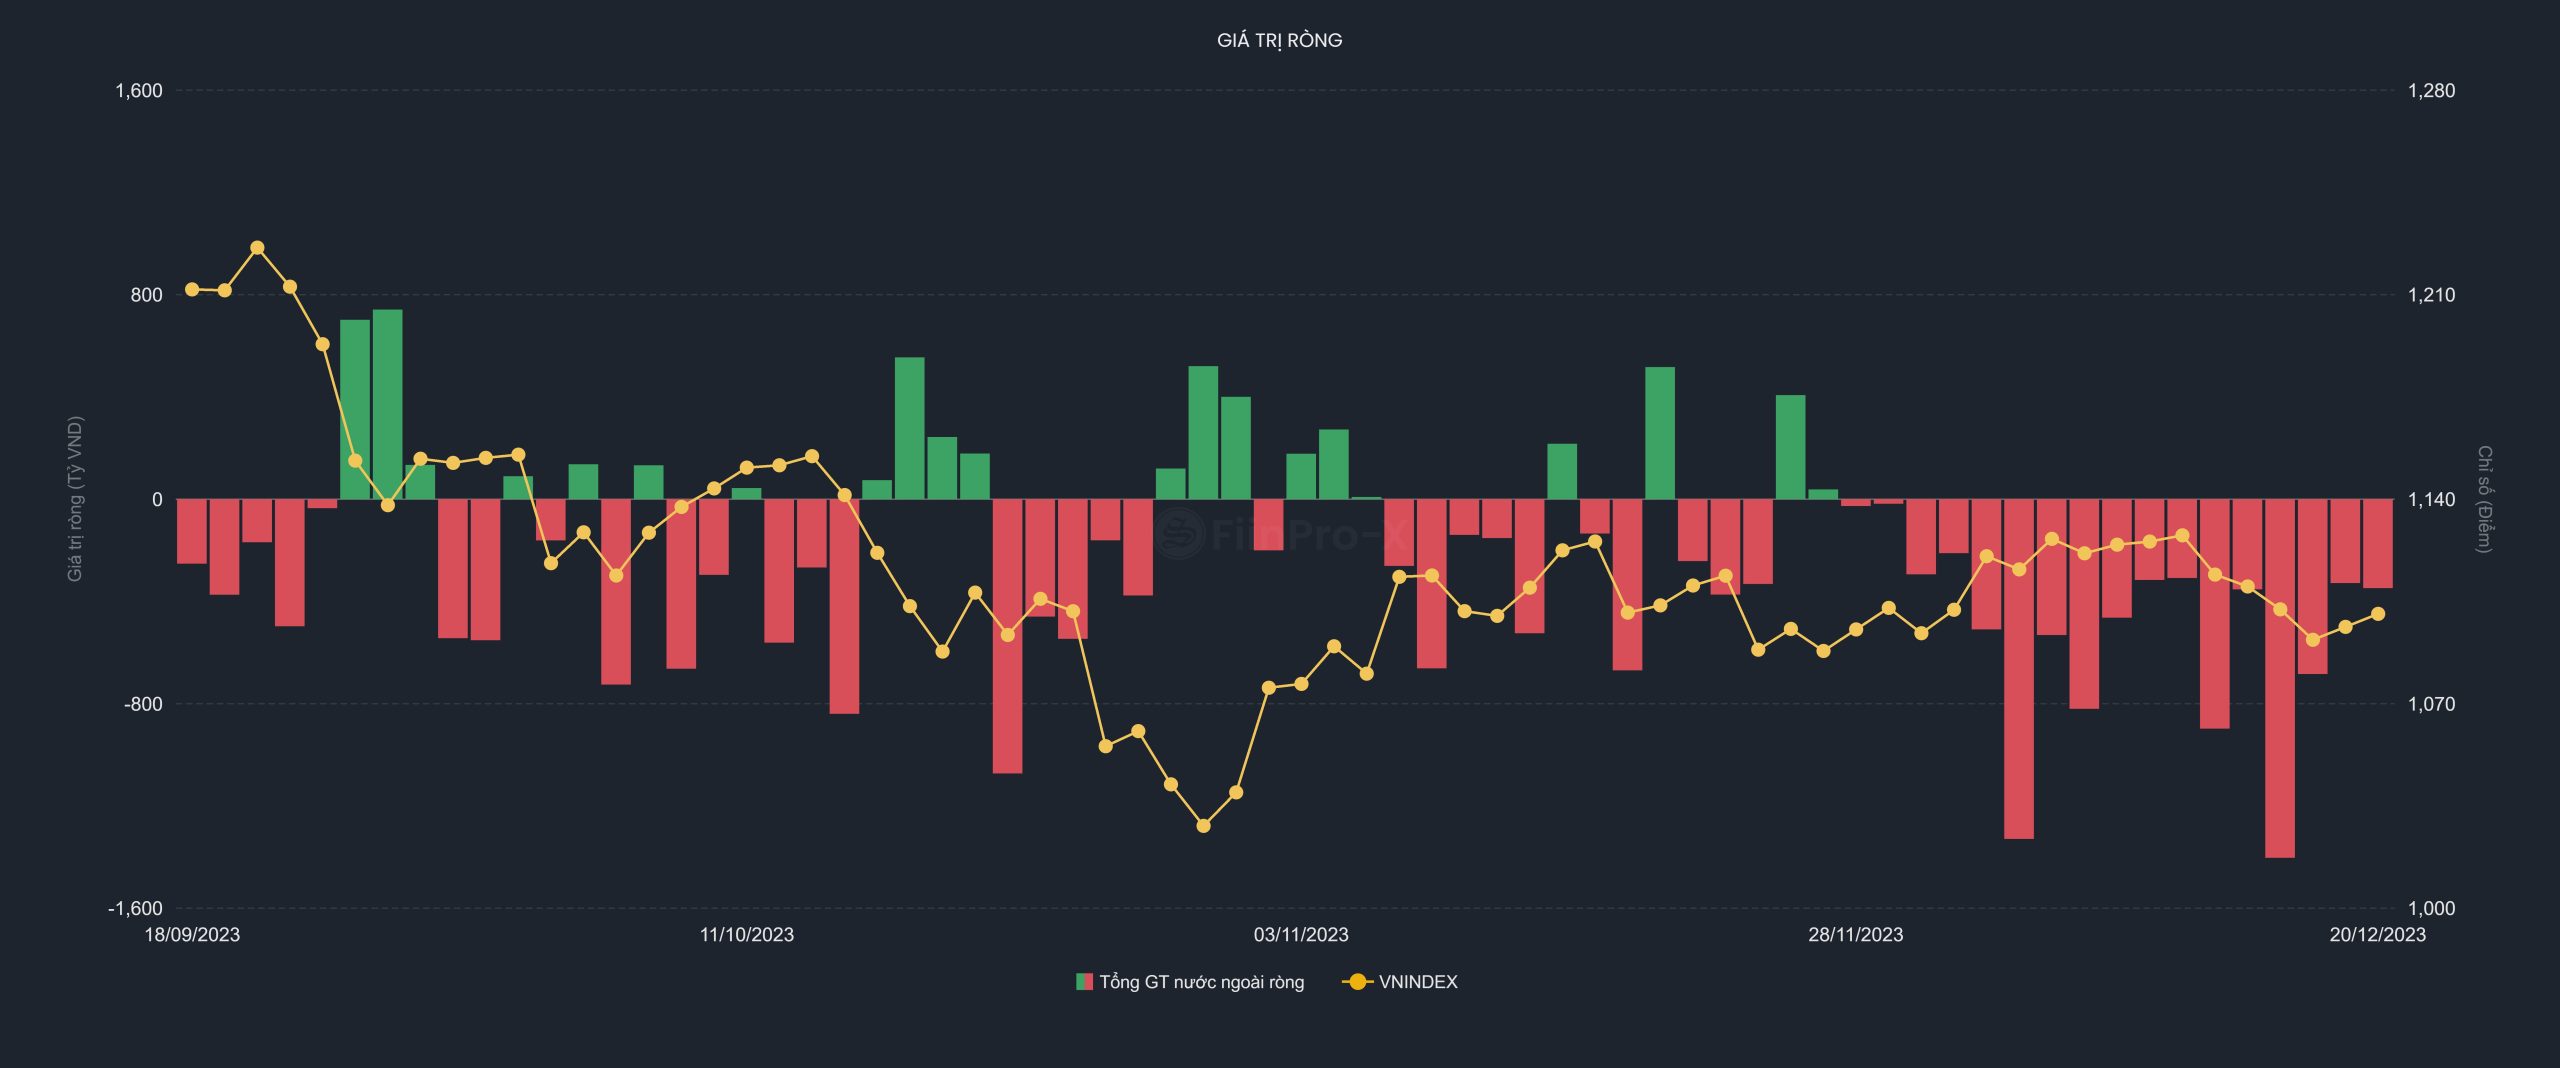
Task: Click the yellow VNINDEX legend marker icon
Action: [x=1356, y=982]
